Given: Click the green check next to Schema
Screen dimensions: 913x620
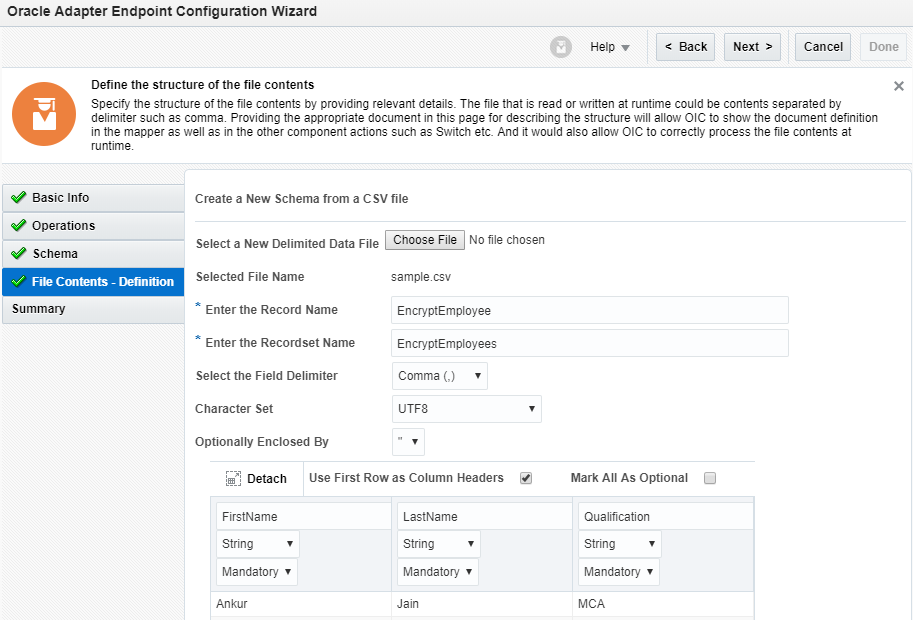Looking at the screenshot, I should [18, 254].
